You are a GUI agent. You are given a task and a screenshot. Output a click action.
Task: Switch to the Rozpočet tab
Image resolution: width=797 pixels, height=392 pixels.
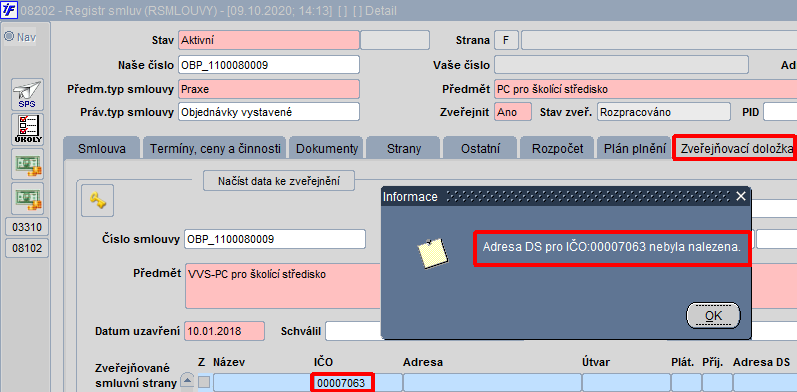[x=557, y=149]
